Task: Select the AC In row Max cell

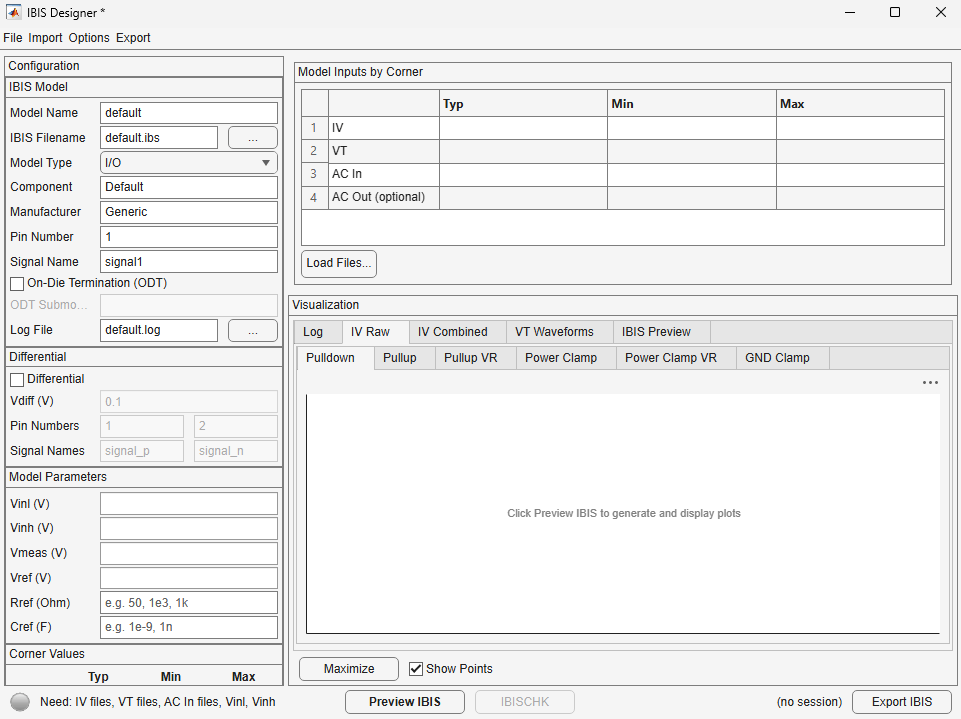Action: [x=860, y=175]
